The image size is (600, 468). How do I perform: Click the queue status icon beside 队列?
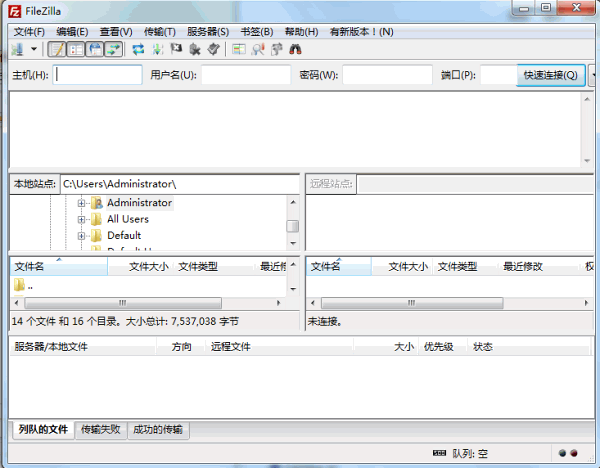click(439, 453)
